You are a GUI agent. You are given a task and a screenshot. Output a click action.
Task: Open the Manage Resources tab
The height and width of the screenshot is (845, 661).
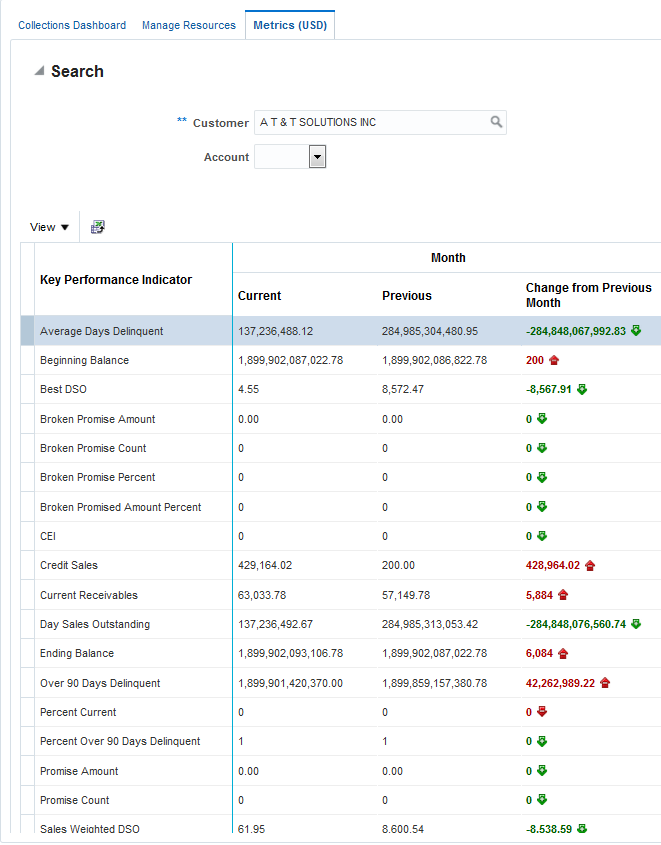(x=189, y=25)
